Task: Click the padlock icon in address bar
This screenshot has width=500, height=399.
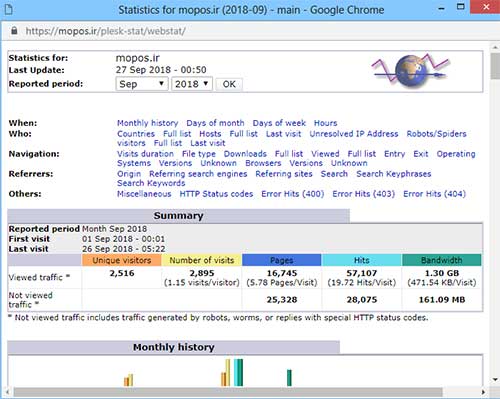Action: pyautogui.click(x=14, y=31)
